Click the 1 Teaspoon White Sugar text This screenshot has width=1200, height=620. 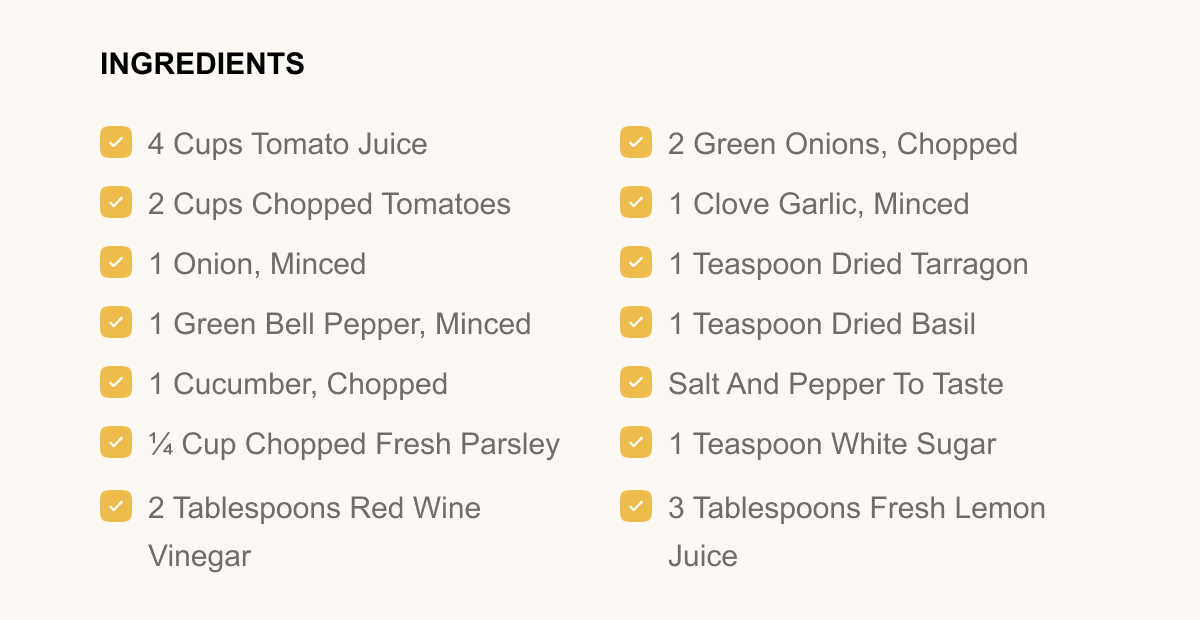[x=831, y=444]
